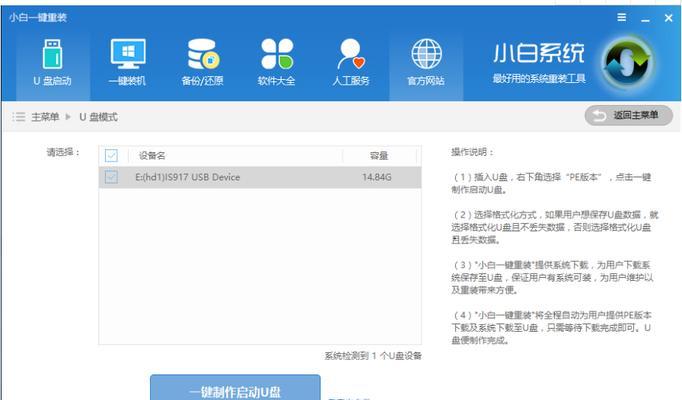Open 备份/还原 database icon

(203, 54)
